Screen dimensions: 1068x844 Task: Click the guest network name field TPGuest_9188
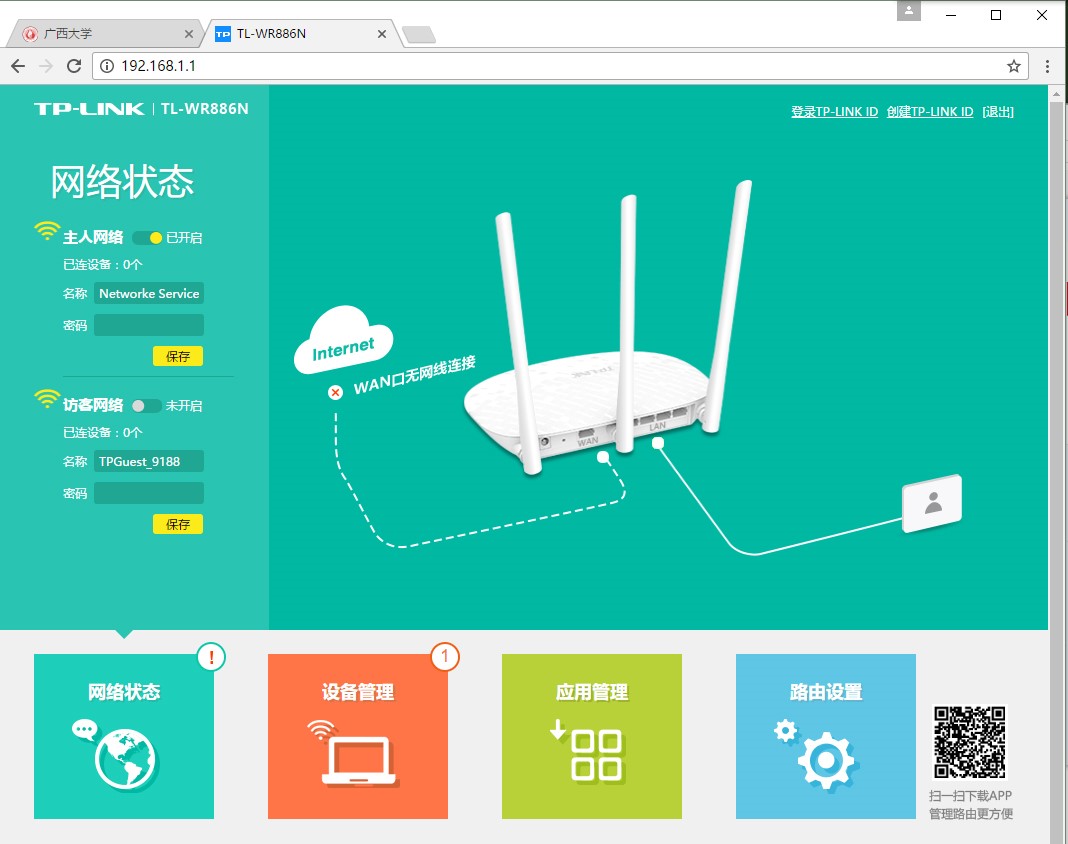click(149, 461)
